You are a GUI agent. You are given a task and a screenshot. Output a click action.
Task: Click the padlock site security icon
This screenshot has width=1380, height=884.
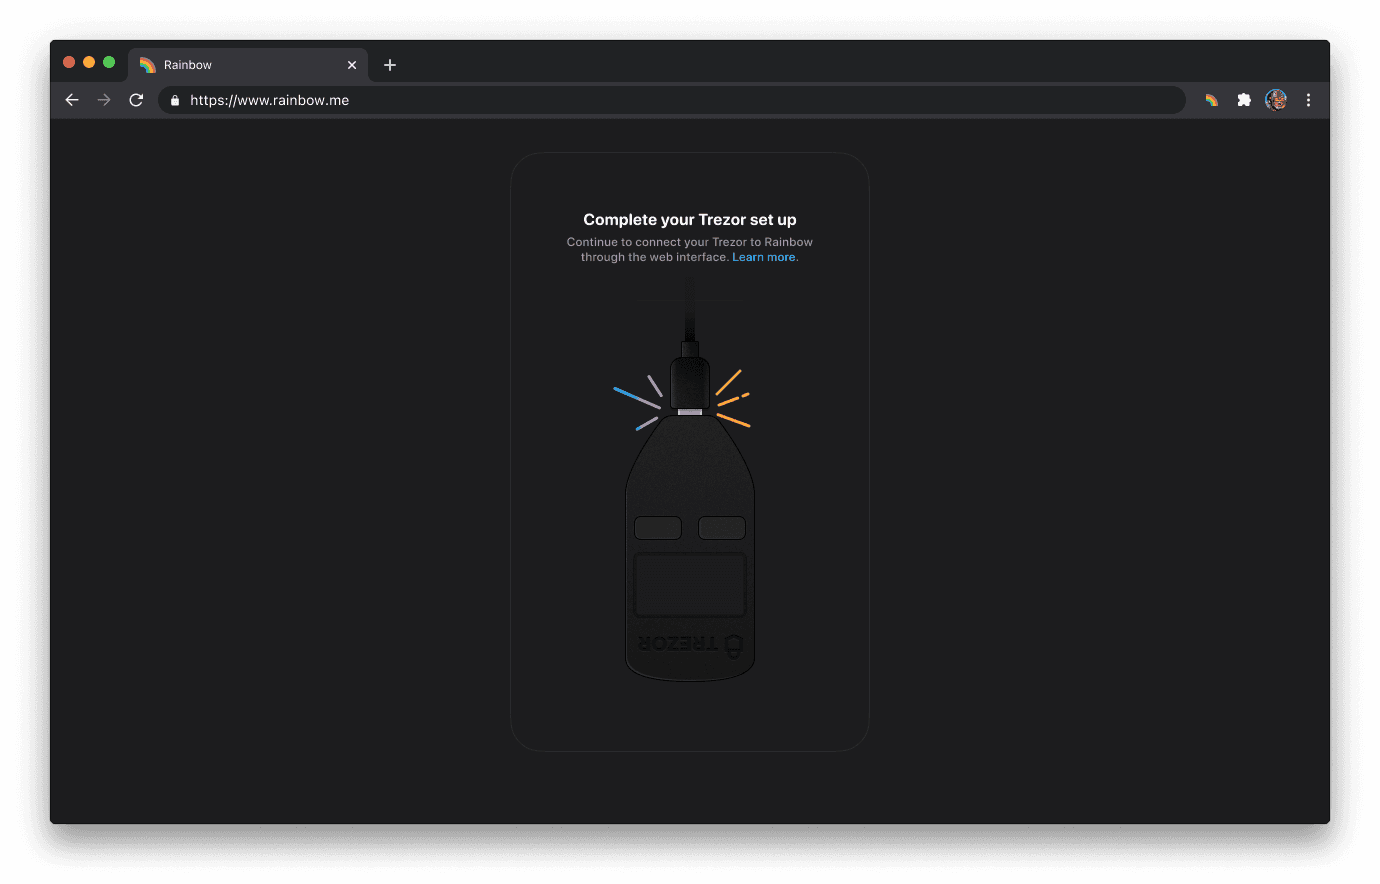[175, 100]
